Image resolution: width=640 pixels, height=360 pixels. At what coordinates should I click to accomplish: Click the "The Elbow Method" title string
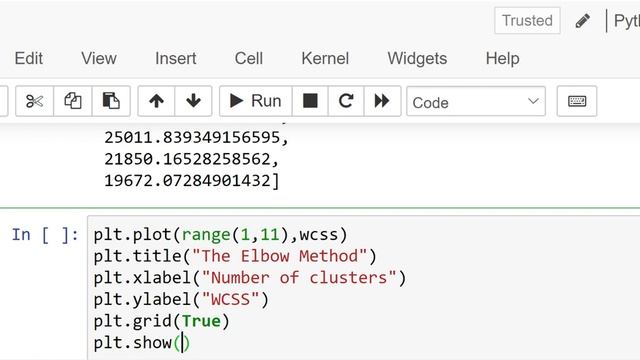click(279, 256)
